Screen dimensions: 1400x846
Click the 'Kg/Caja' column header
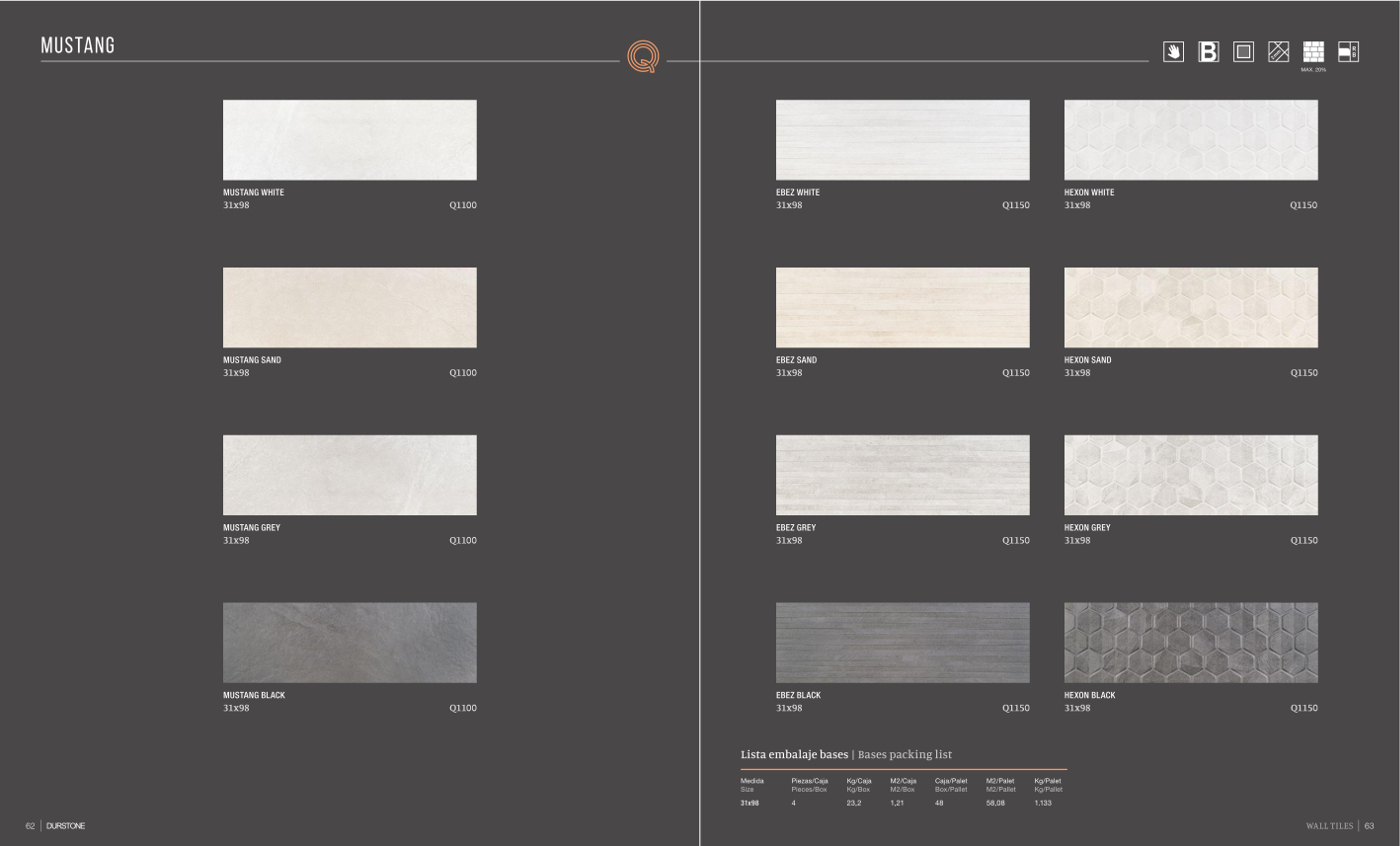coord(859,781)
